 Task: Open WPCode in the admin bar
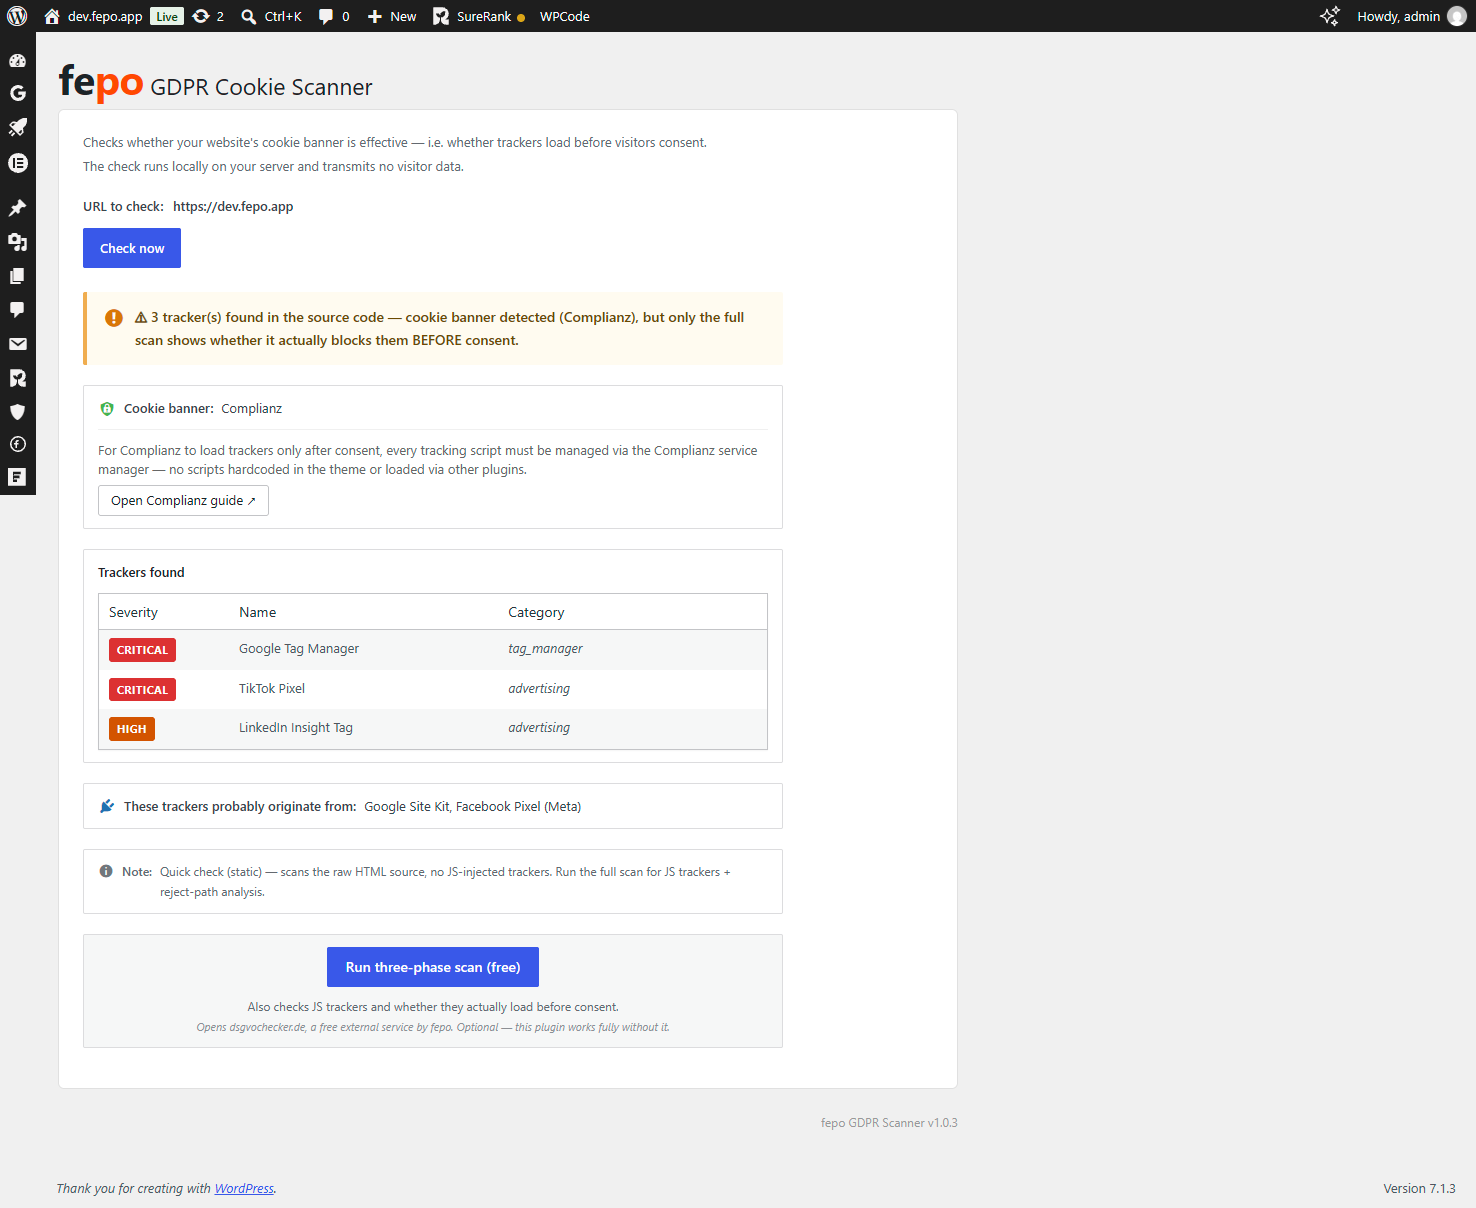565,16
